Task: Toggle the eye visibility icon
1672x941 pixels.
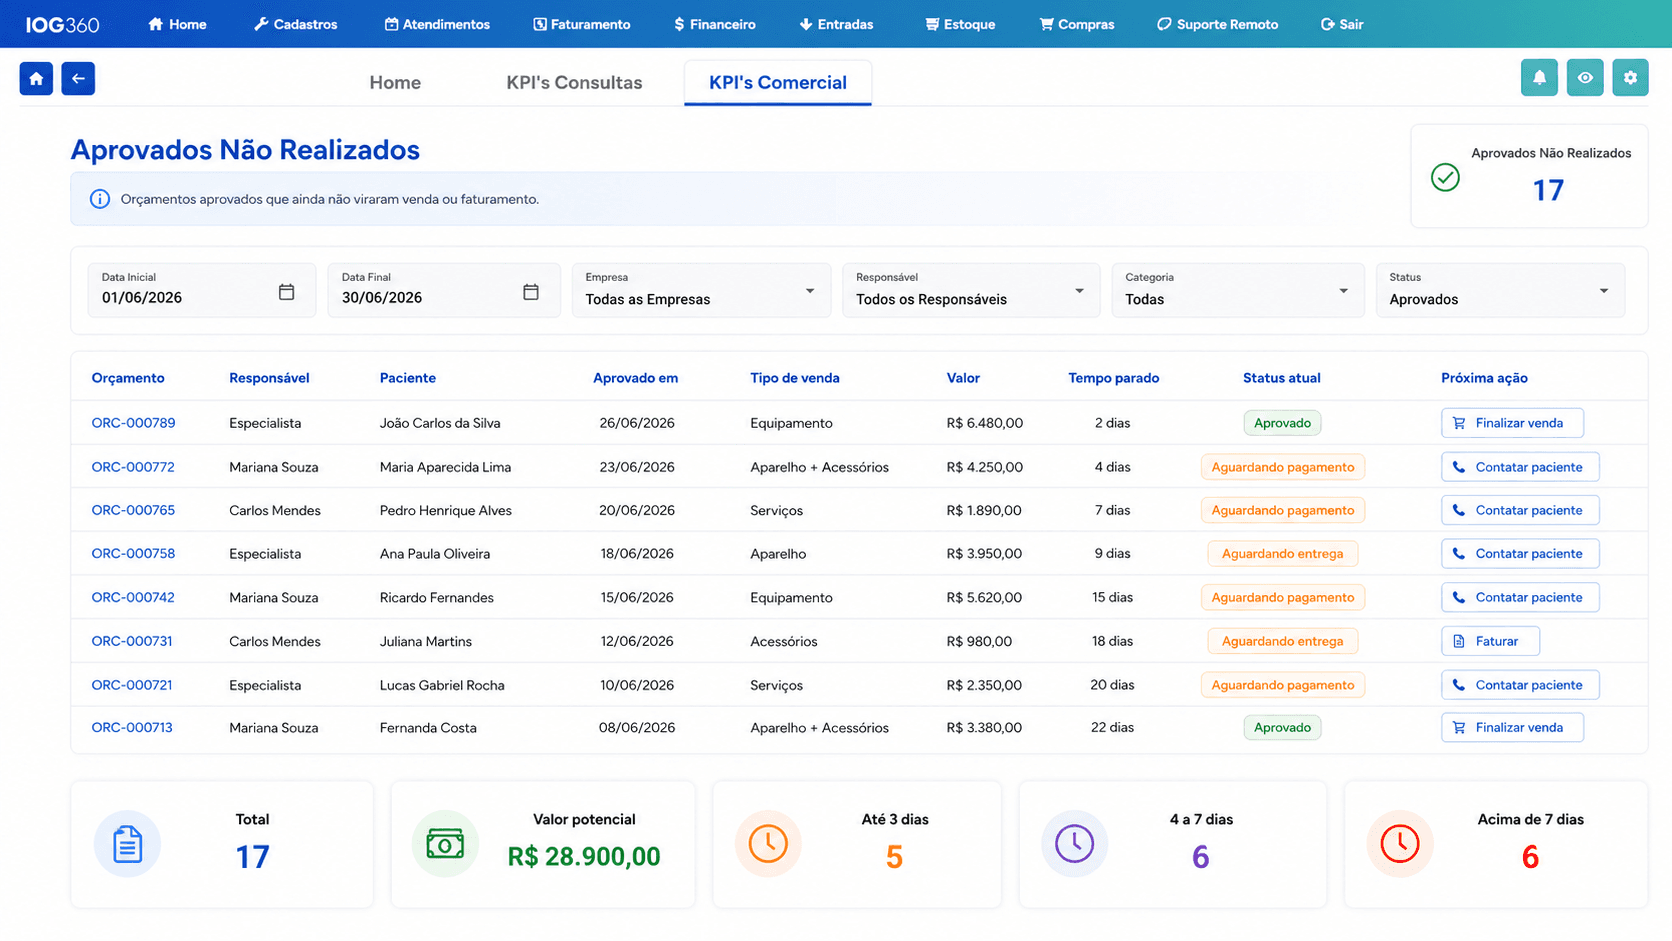Action: (1585, 78)
